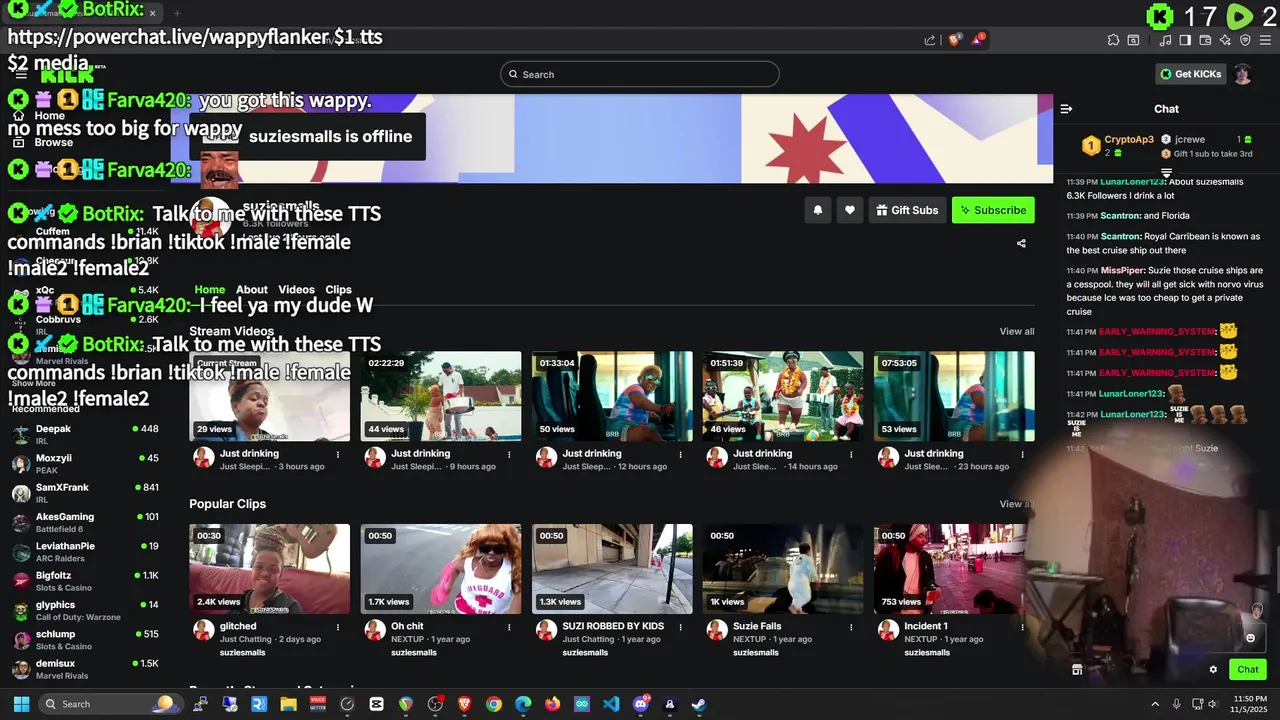Play the SUZI ROBBED BY KIDS clip thumbnail
Viewport: 1280px width, 720px height.
pyautogui.click(x=612, y=569)
